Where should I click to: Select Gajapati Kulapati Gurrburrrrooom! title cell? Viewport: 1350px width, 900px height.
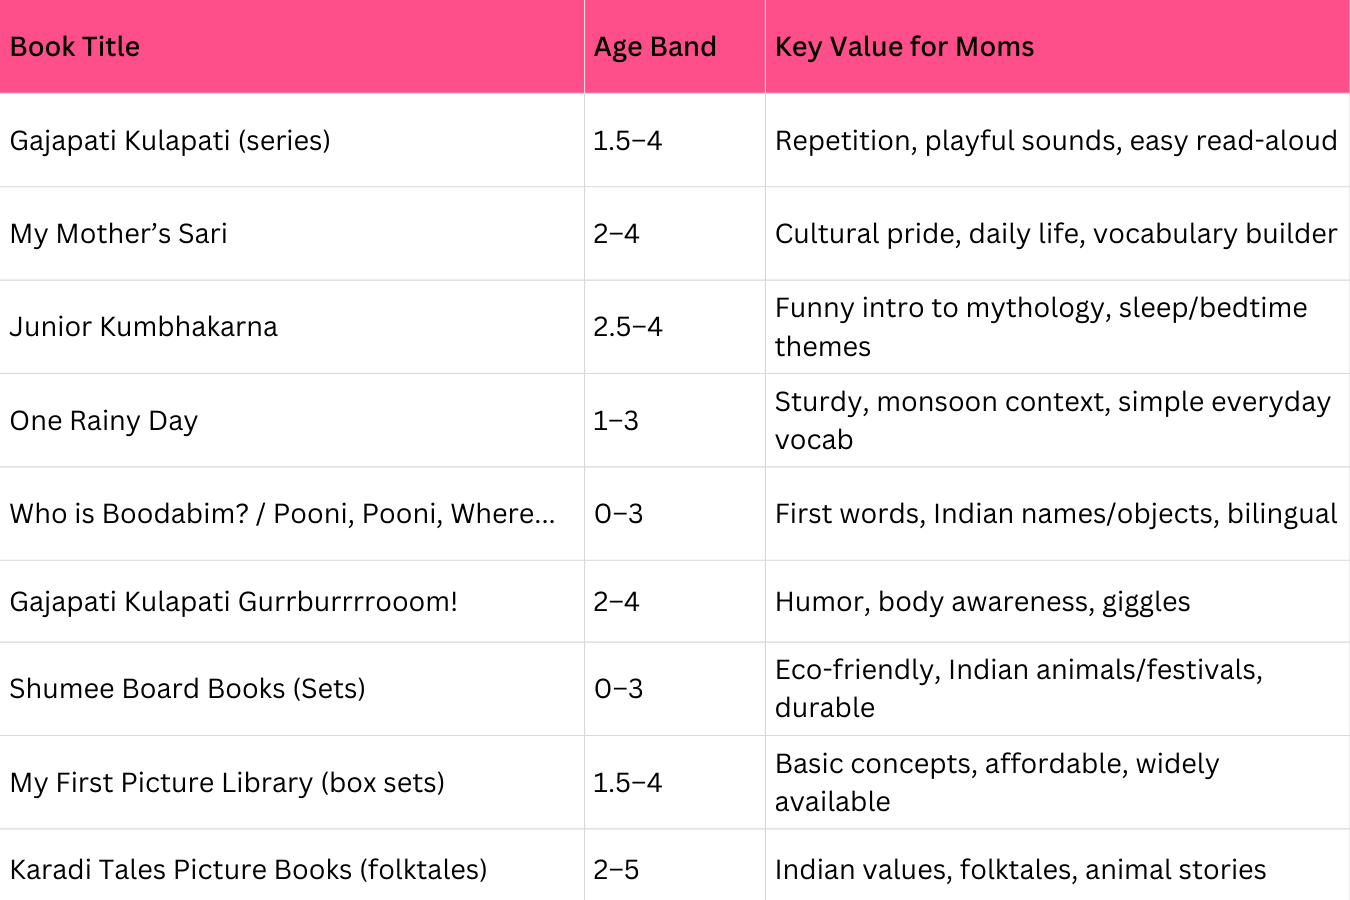[234, 602]
